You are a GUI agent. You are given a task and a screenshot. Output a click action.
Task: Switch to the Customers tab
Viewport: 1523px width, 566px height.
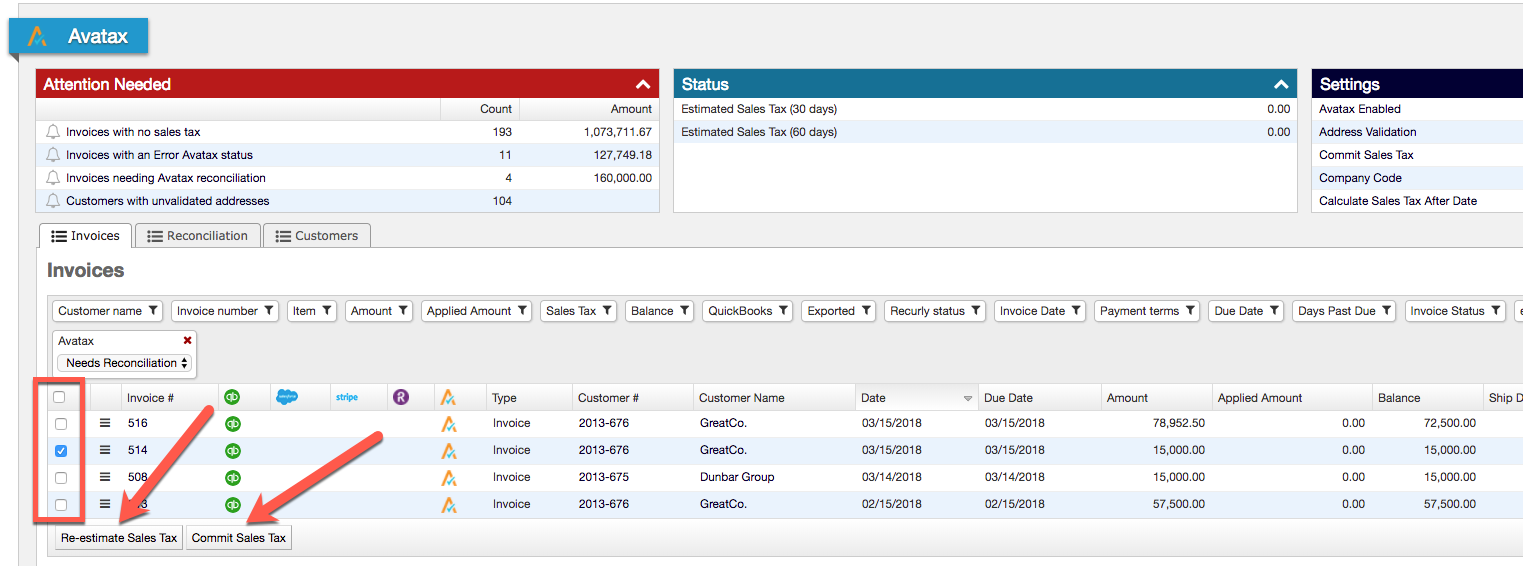point(316,236)
